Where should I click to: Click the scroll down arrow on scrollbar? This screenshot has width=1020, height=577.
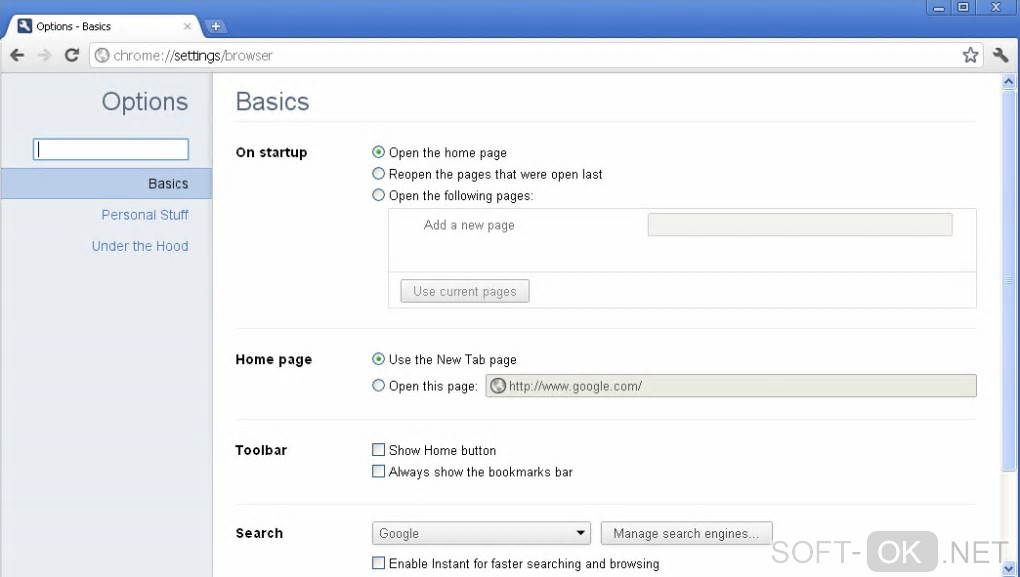coord(1008,569)
